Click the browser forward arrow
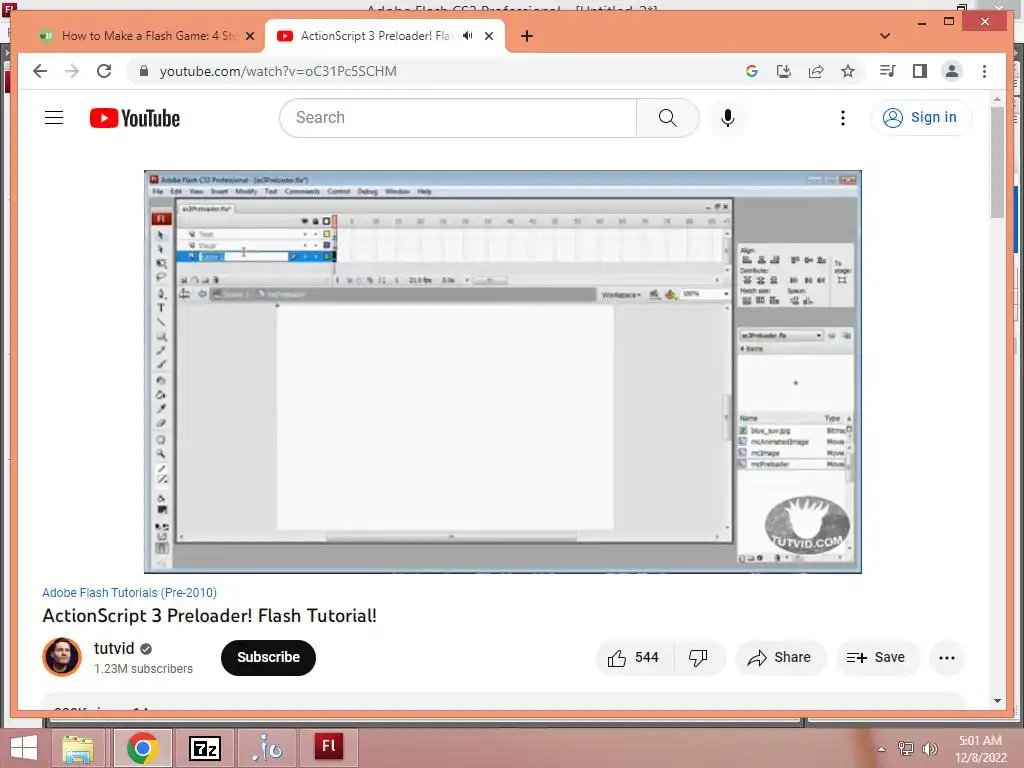 (x=72, y=71)
